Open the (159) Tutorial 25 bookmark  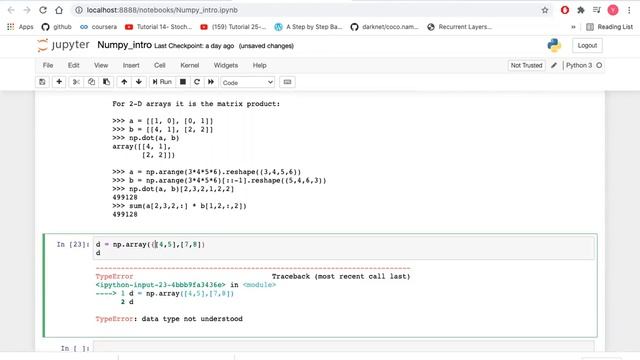coord(233,27)
